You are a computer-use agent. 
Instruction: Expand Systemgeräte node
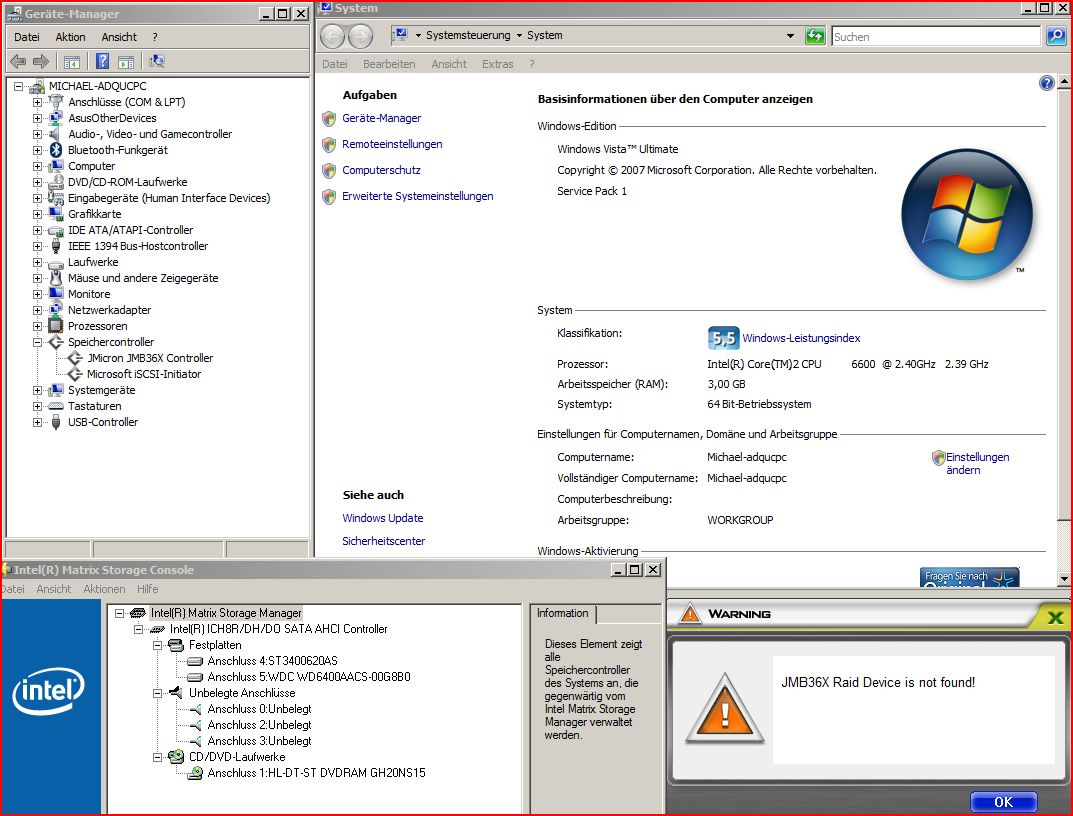coord(38,390)
